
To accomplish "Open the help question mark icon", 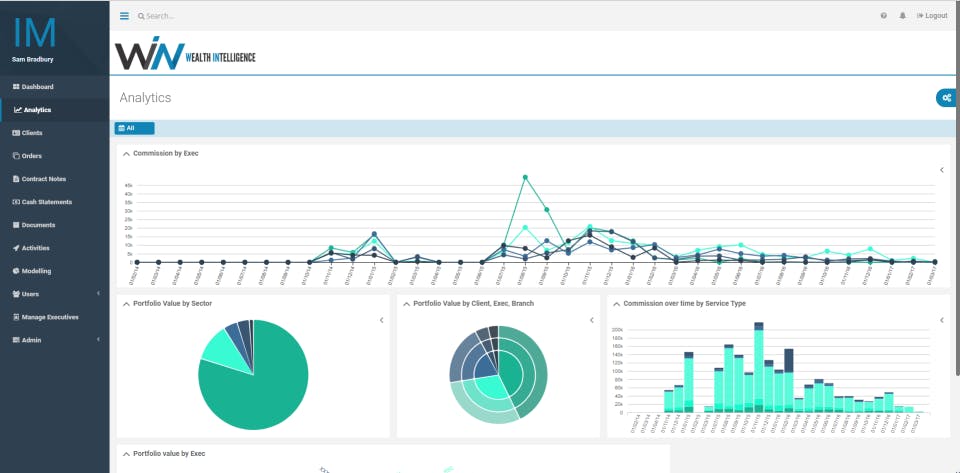I will pyautogui.click(x=883, y=16).
